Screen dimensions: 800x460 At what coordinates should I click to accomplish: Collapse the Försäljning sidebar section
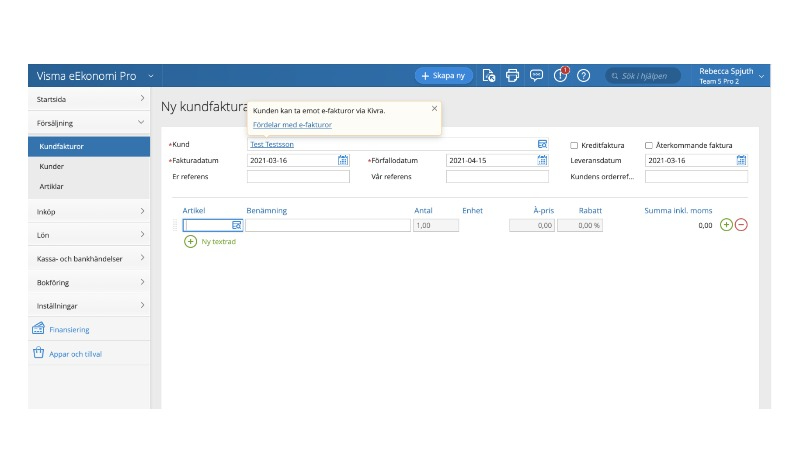tap(89, 123)
